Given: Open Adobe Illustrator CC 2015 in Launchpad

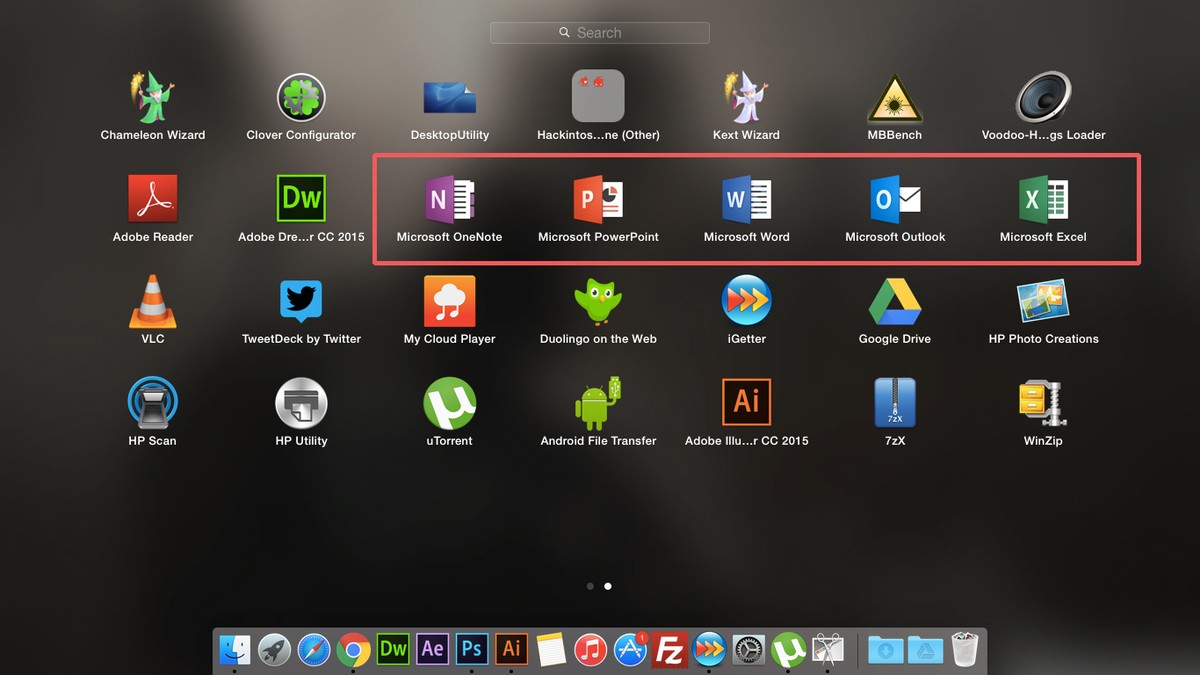Looking at the screenshot, I should pyautogui.click(x=746, y=403).
